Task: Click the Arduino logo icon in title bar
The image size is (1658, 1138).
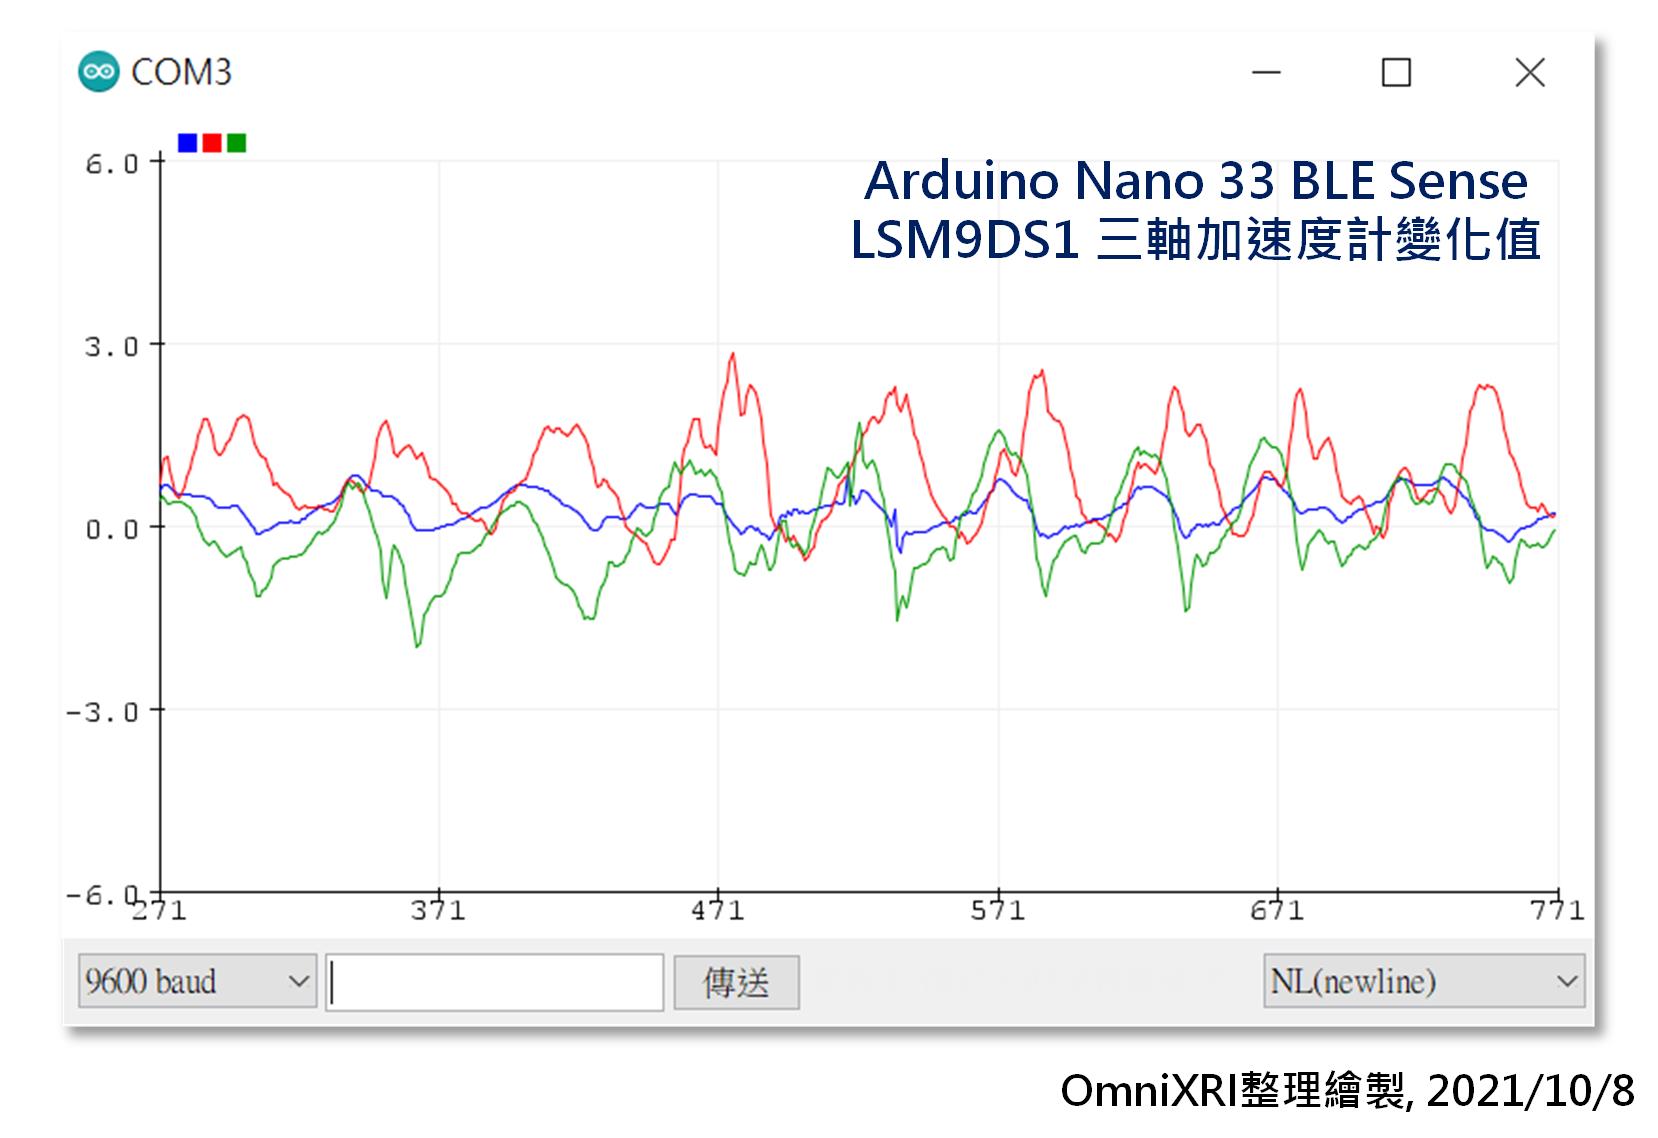Action: (x=98, y=72)
